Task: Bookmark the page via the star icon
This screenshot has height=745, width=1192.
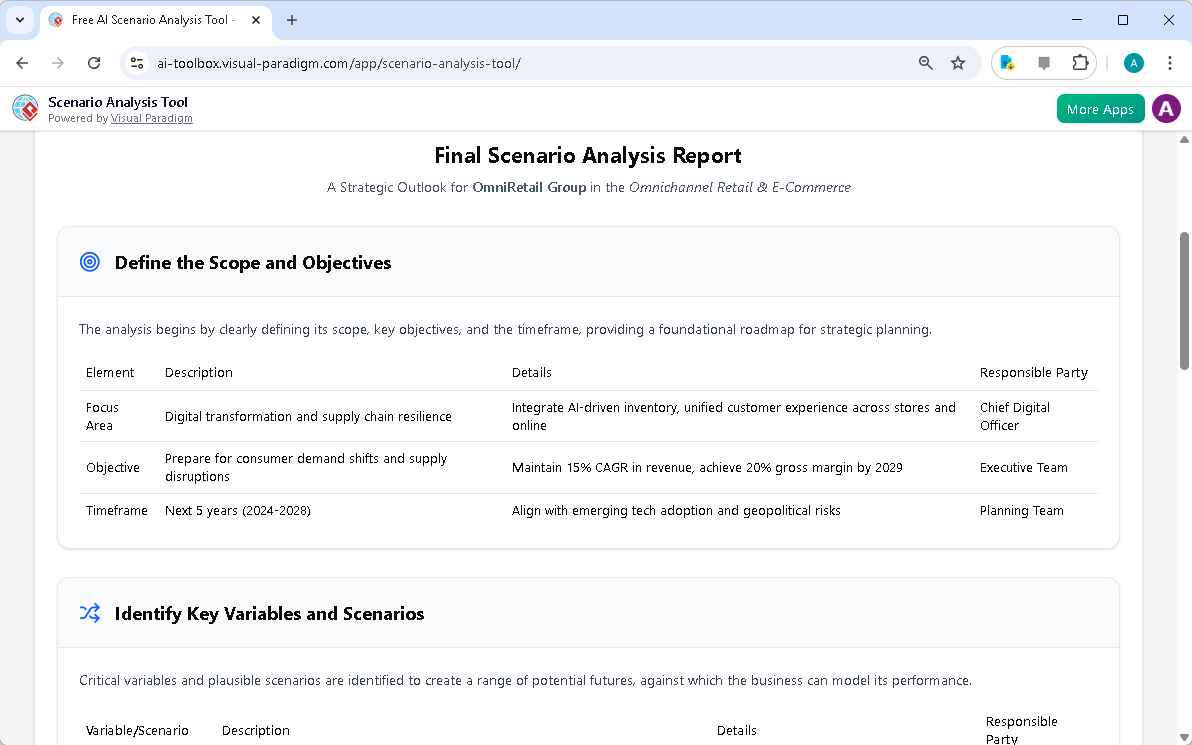Action: point(958,62)
